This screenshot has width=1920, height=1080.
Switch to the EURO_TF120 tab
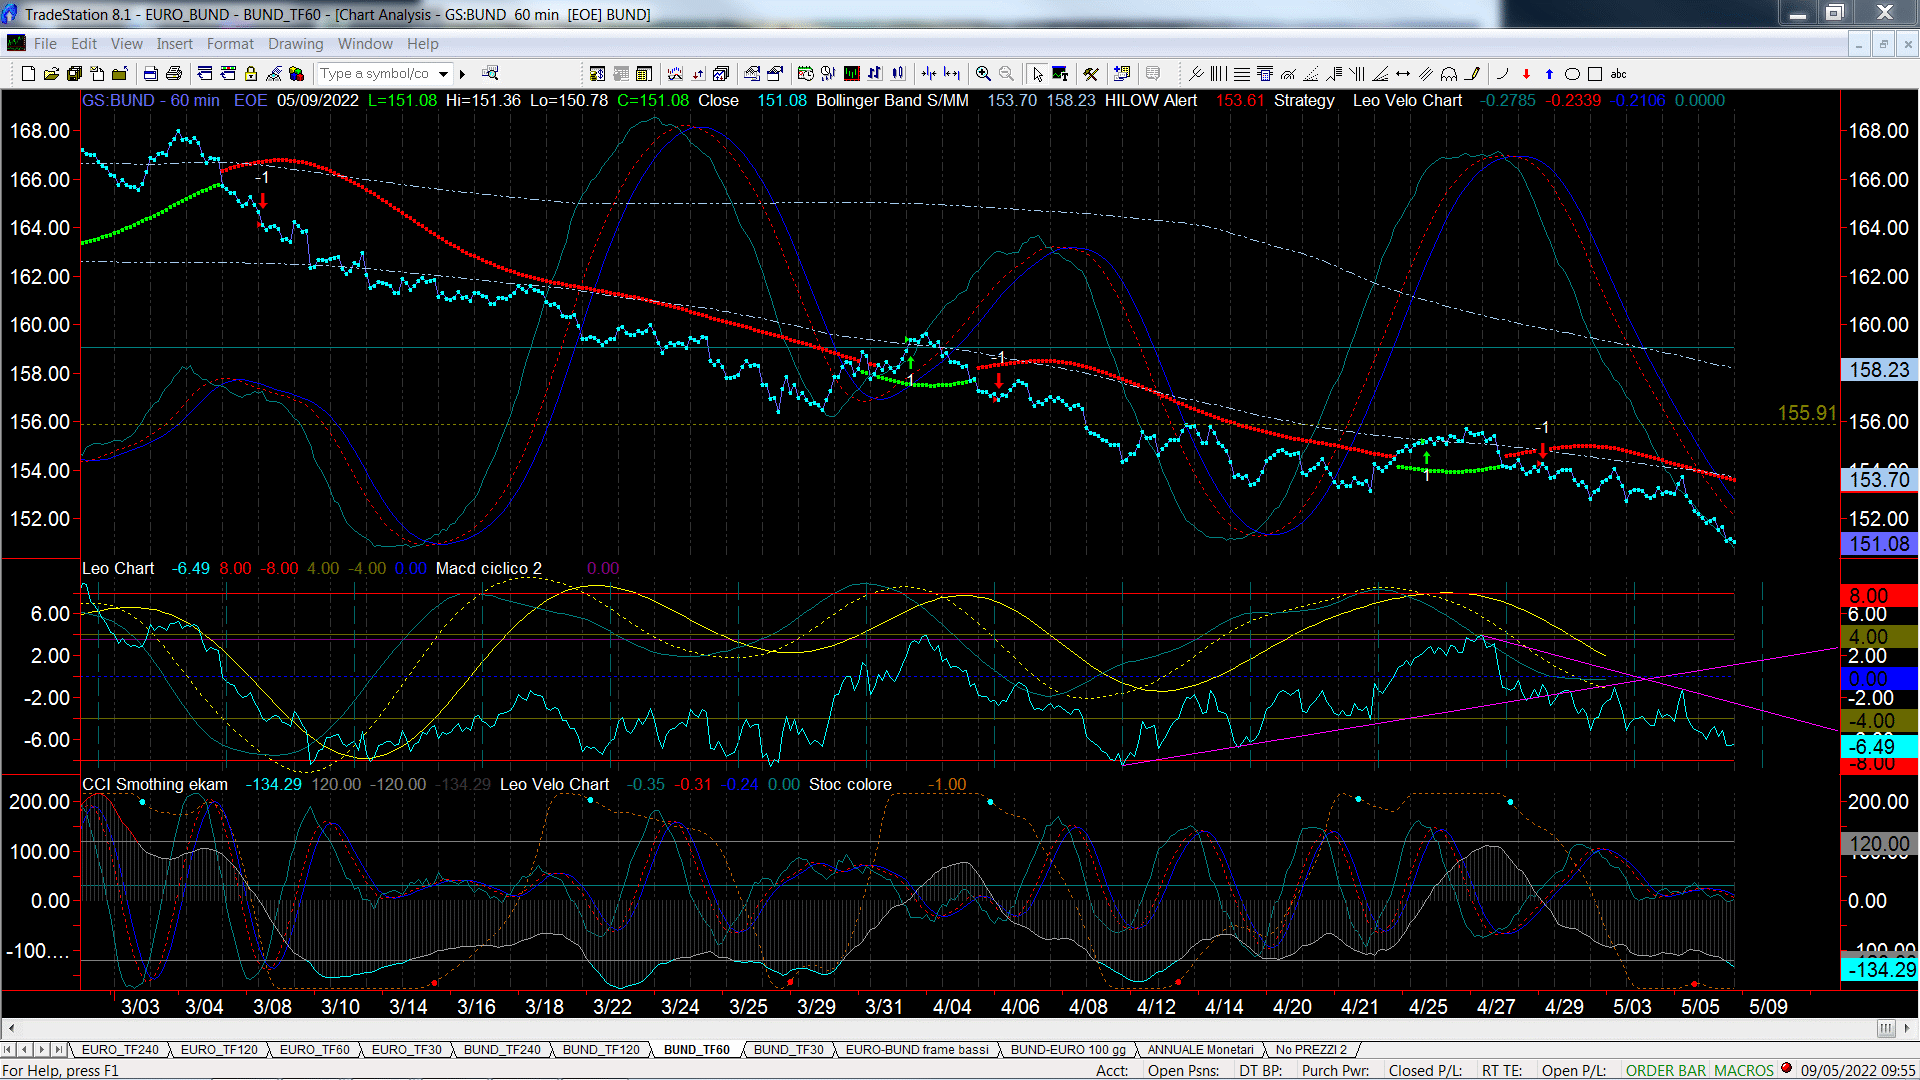click(219, 1050)
